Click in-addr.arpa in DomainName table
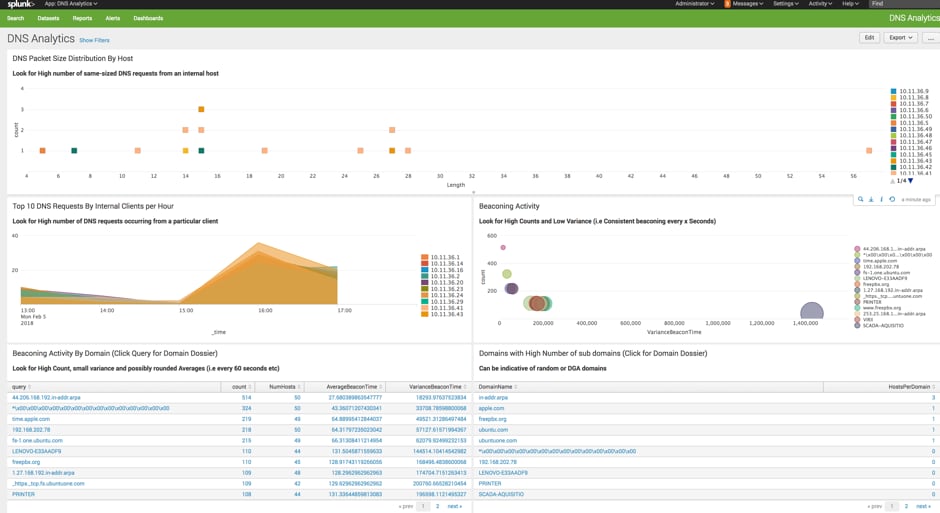940x513 pixels. coord(493,397)
